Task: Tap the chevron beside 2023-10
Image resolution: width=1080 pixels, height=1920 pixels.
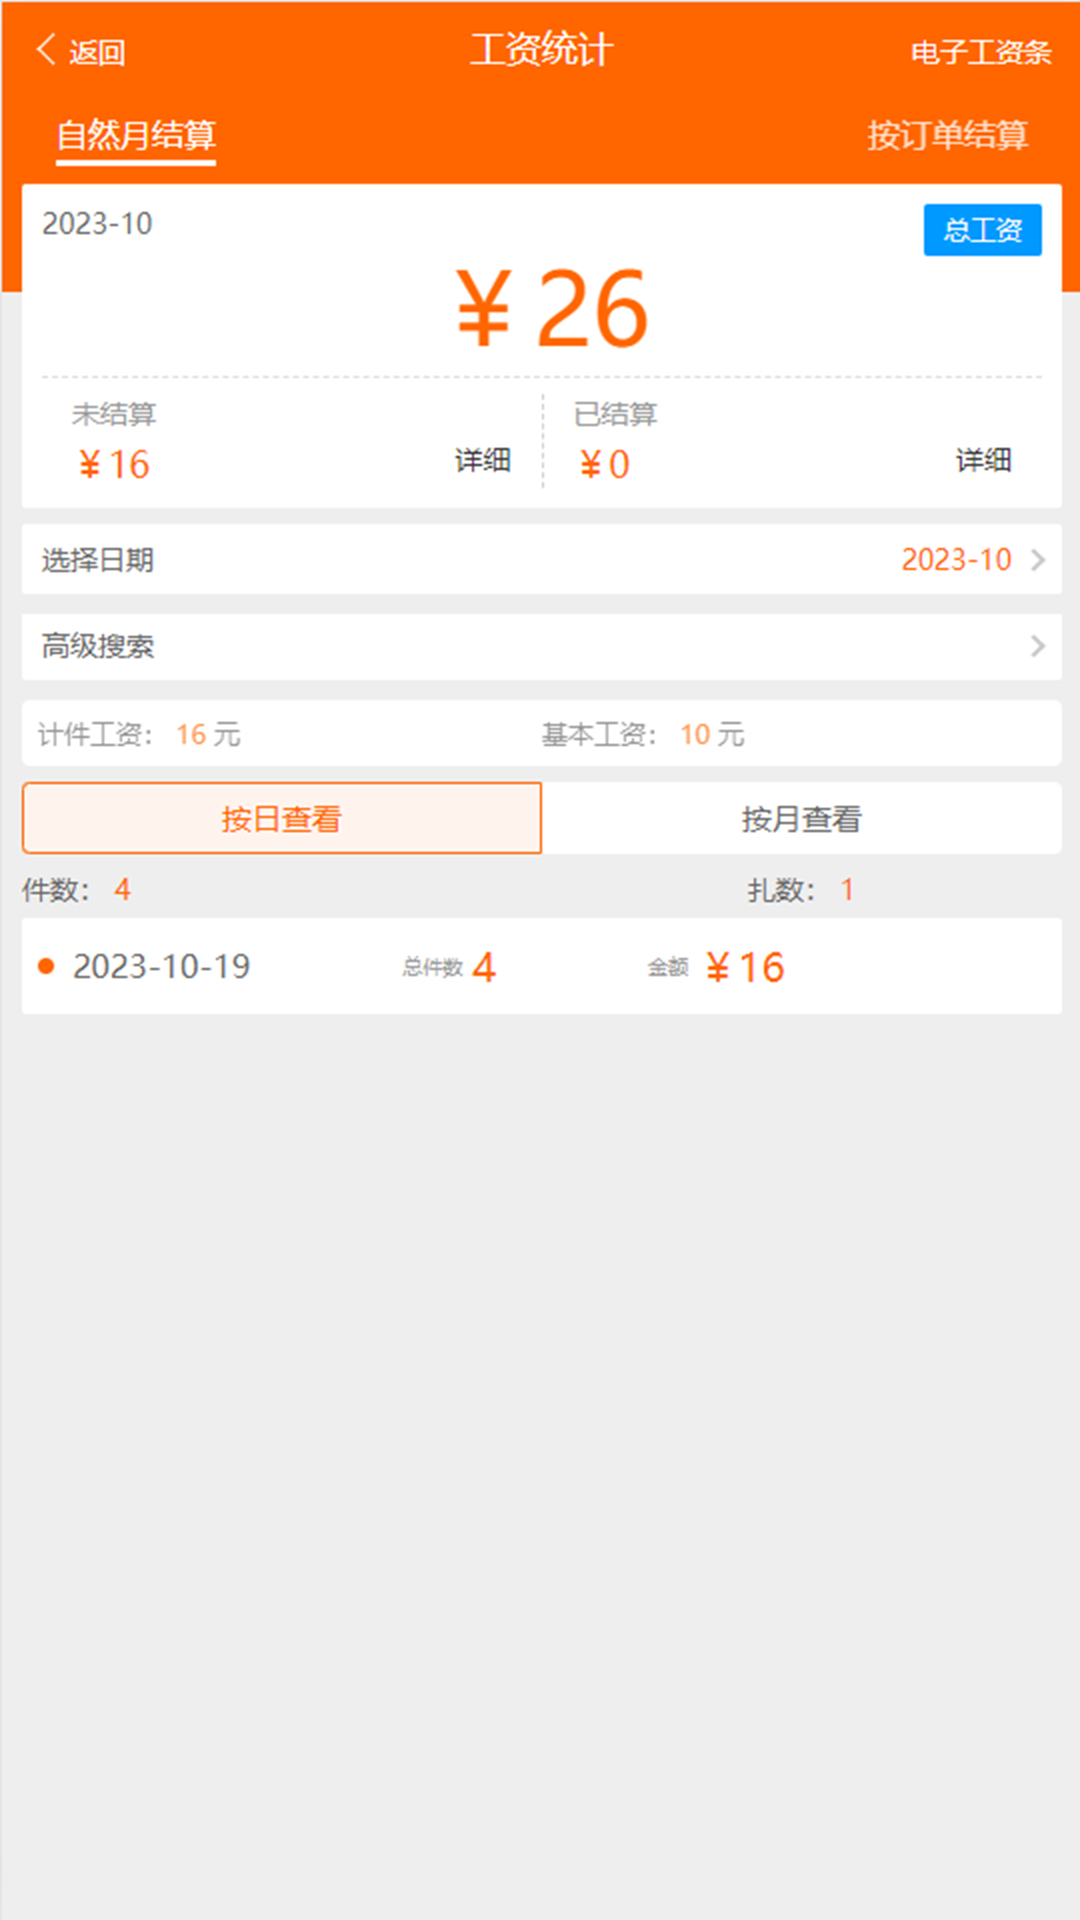Action: click(x=1038, y=560)
